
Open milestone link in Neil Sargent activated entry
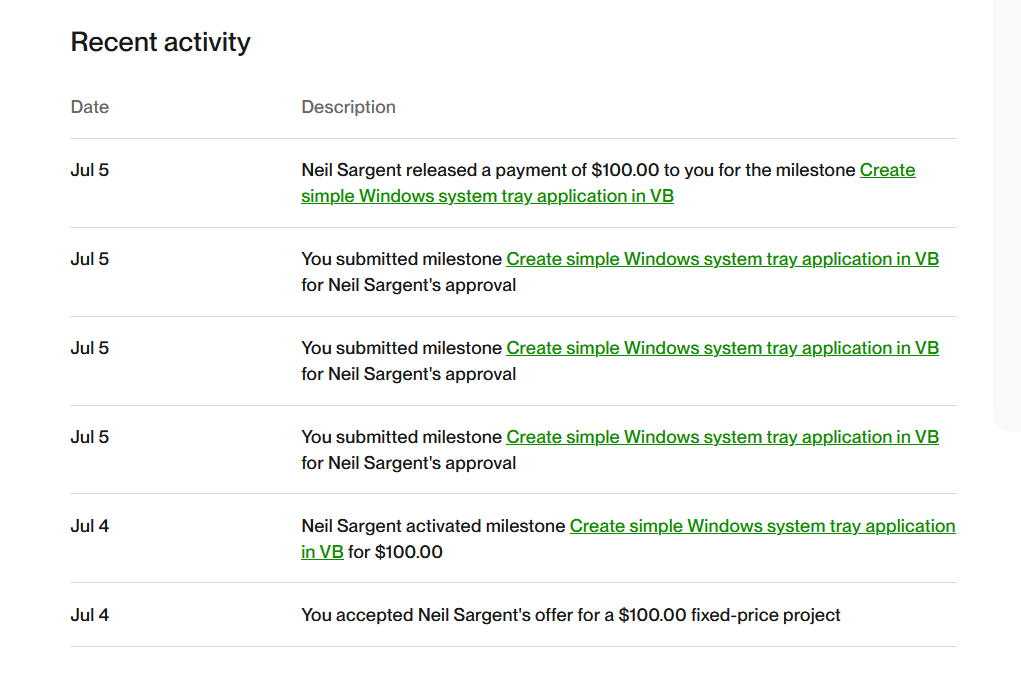pos(762,526)
